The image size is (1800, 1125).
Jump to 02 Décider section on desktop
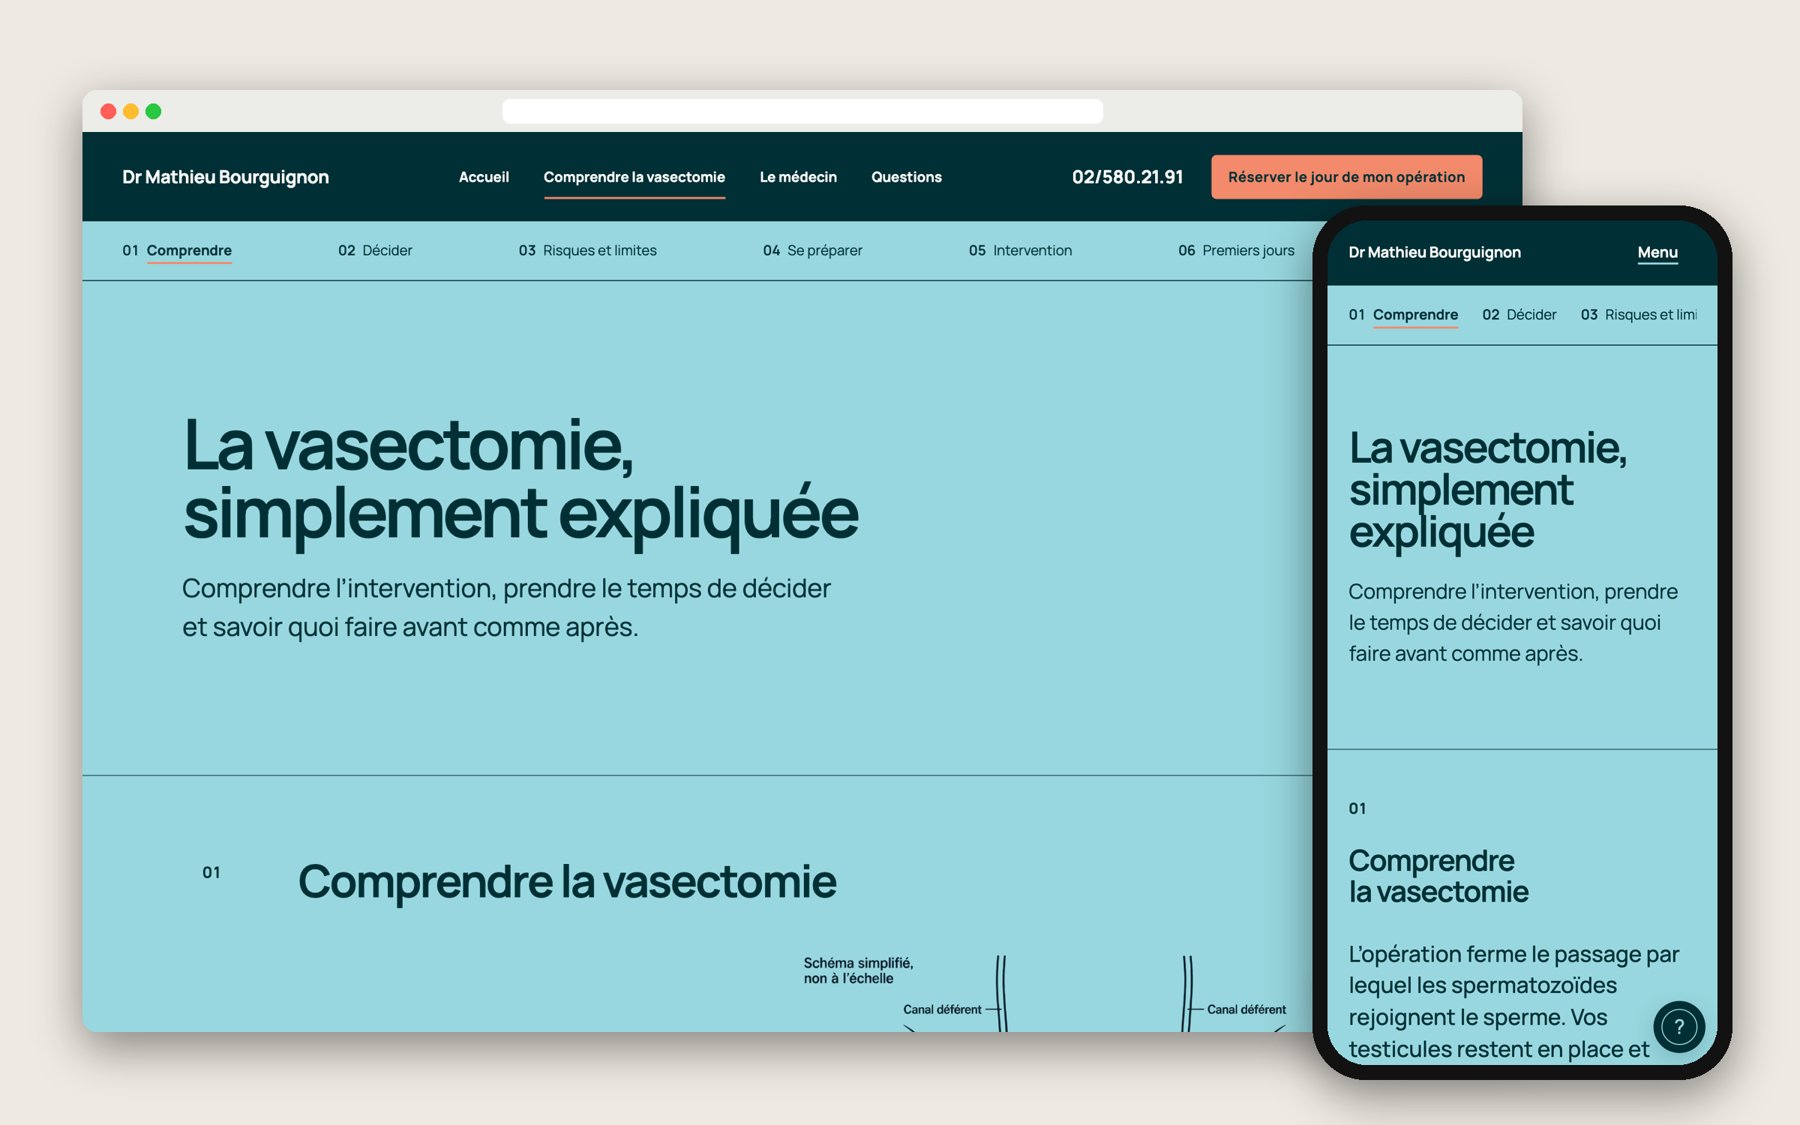(x=375, y=250)
